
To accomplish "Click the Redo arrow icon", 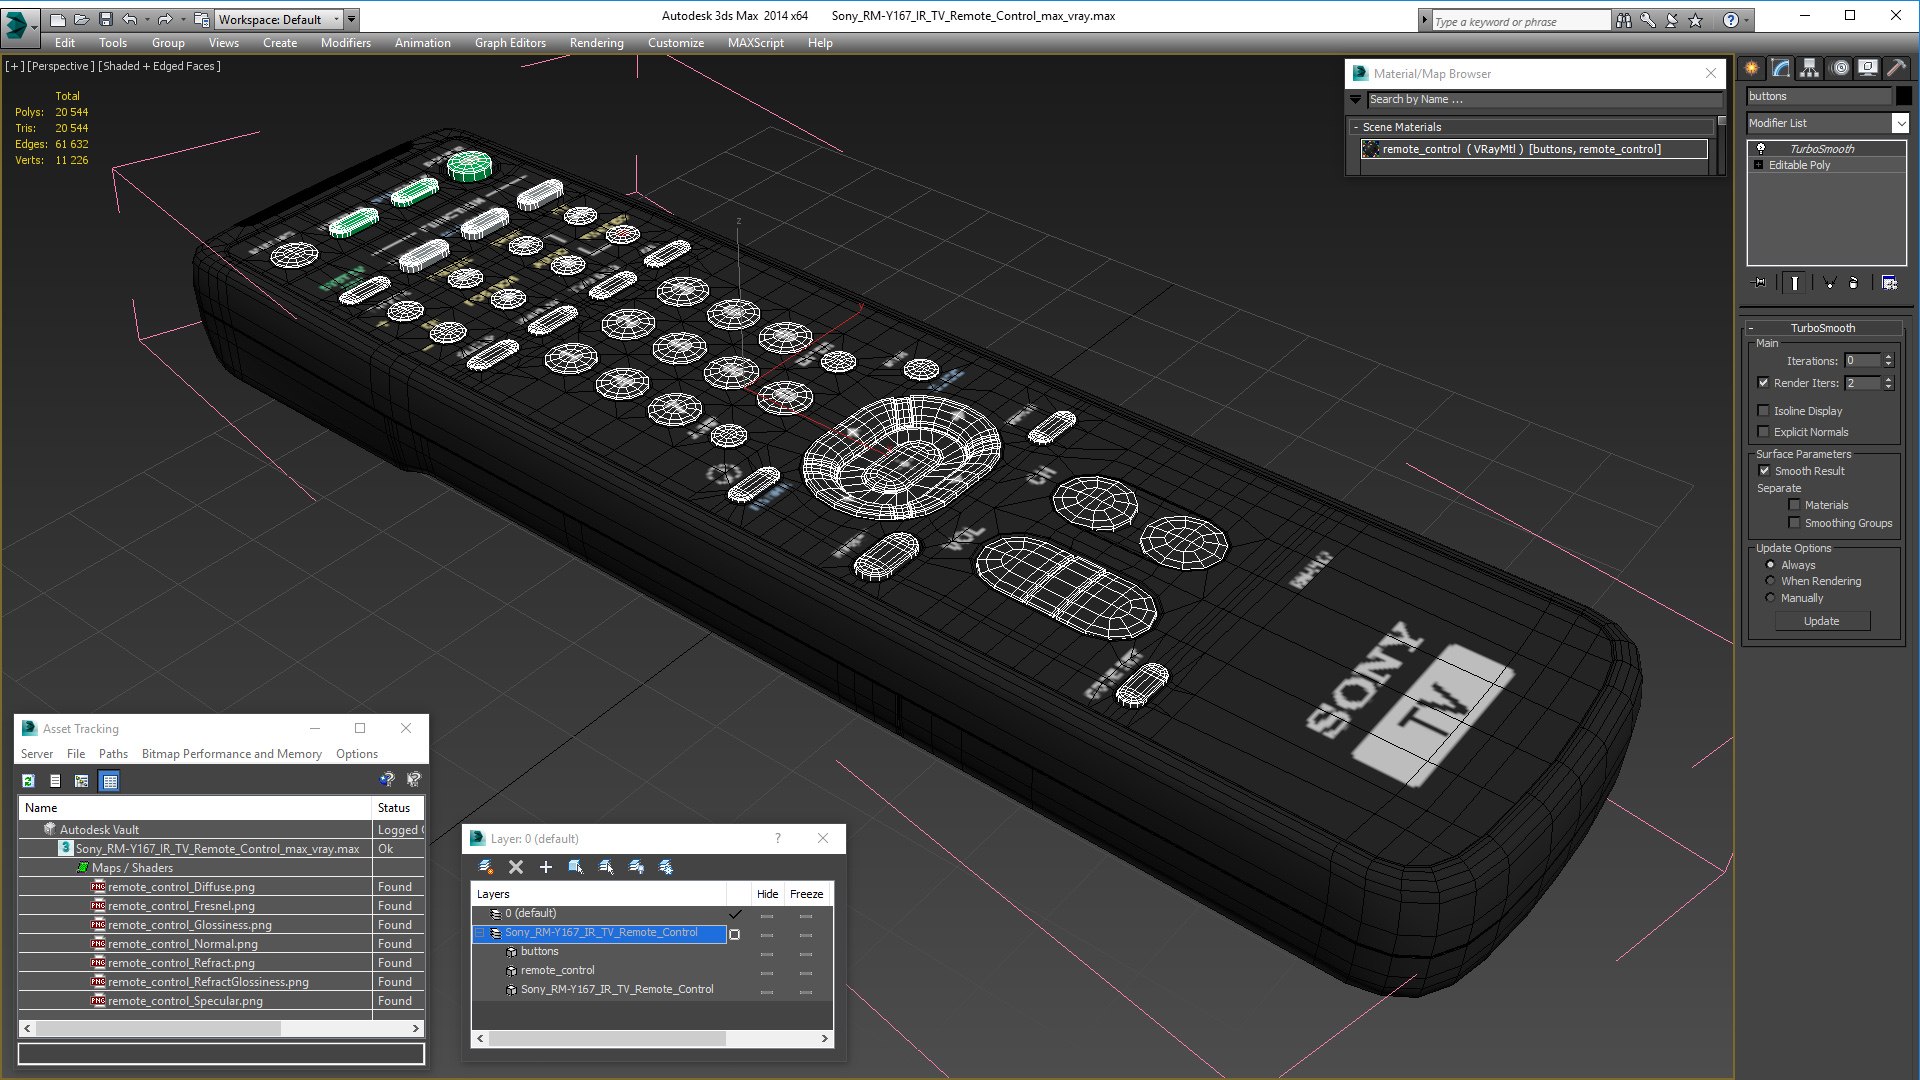I will (164, 19).
